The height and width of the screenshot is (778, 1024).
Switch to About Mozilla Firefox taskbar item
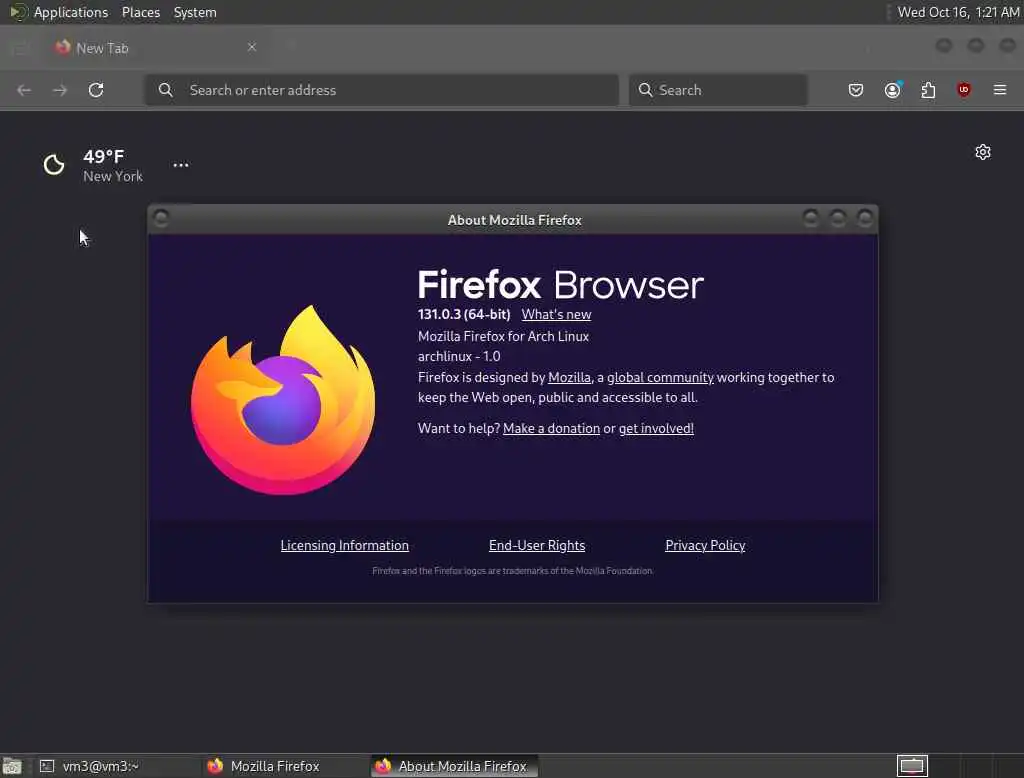(x=454, y=766)
